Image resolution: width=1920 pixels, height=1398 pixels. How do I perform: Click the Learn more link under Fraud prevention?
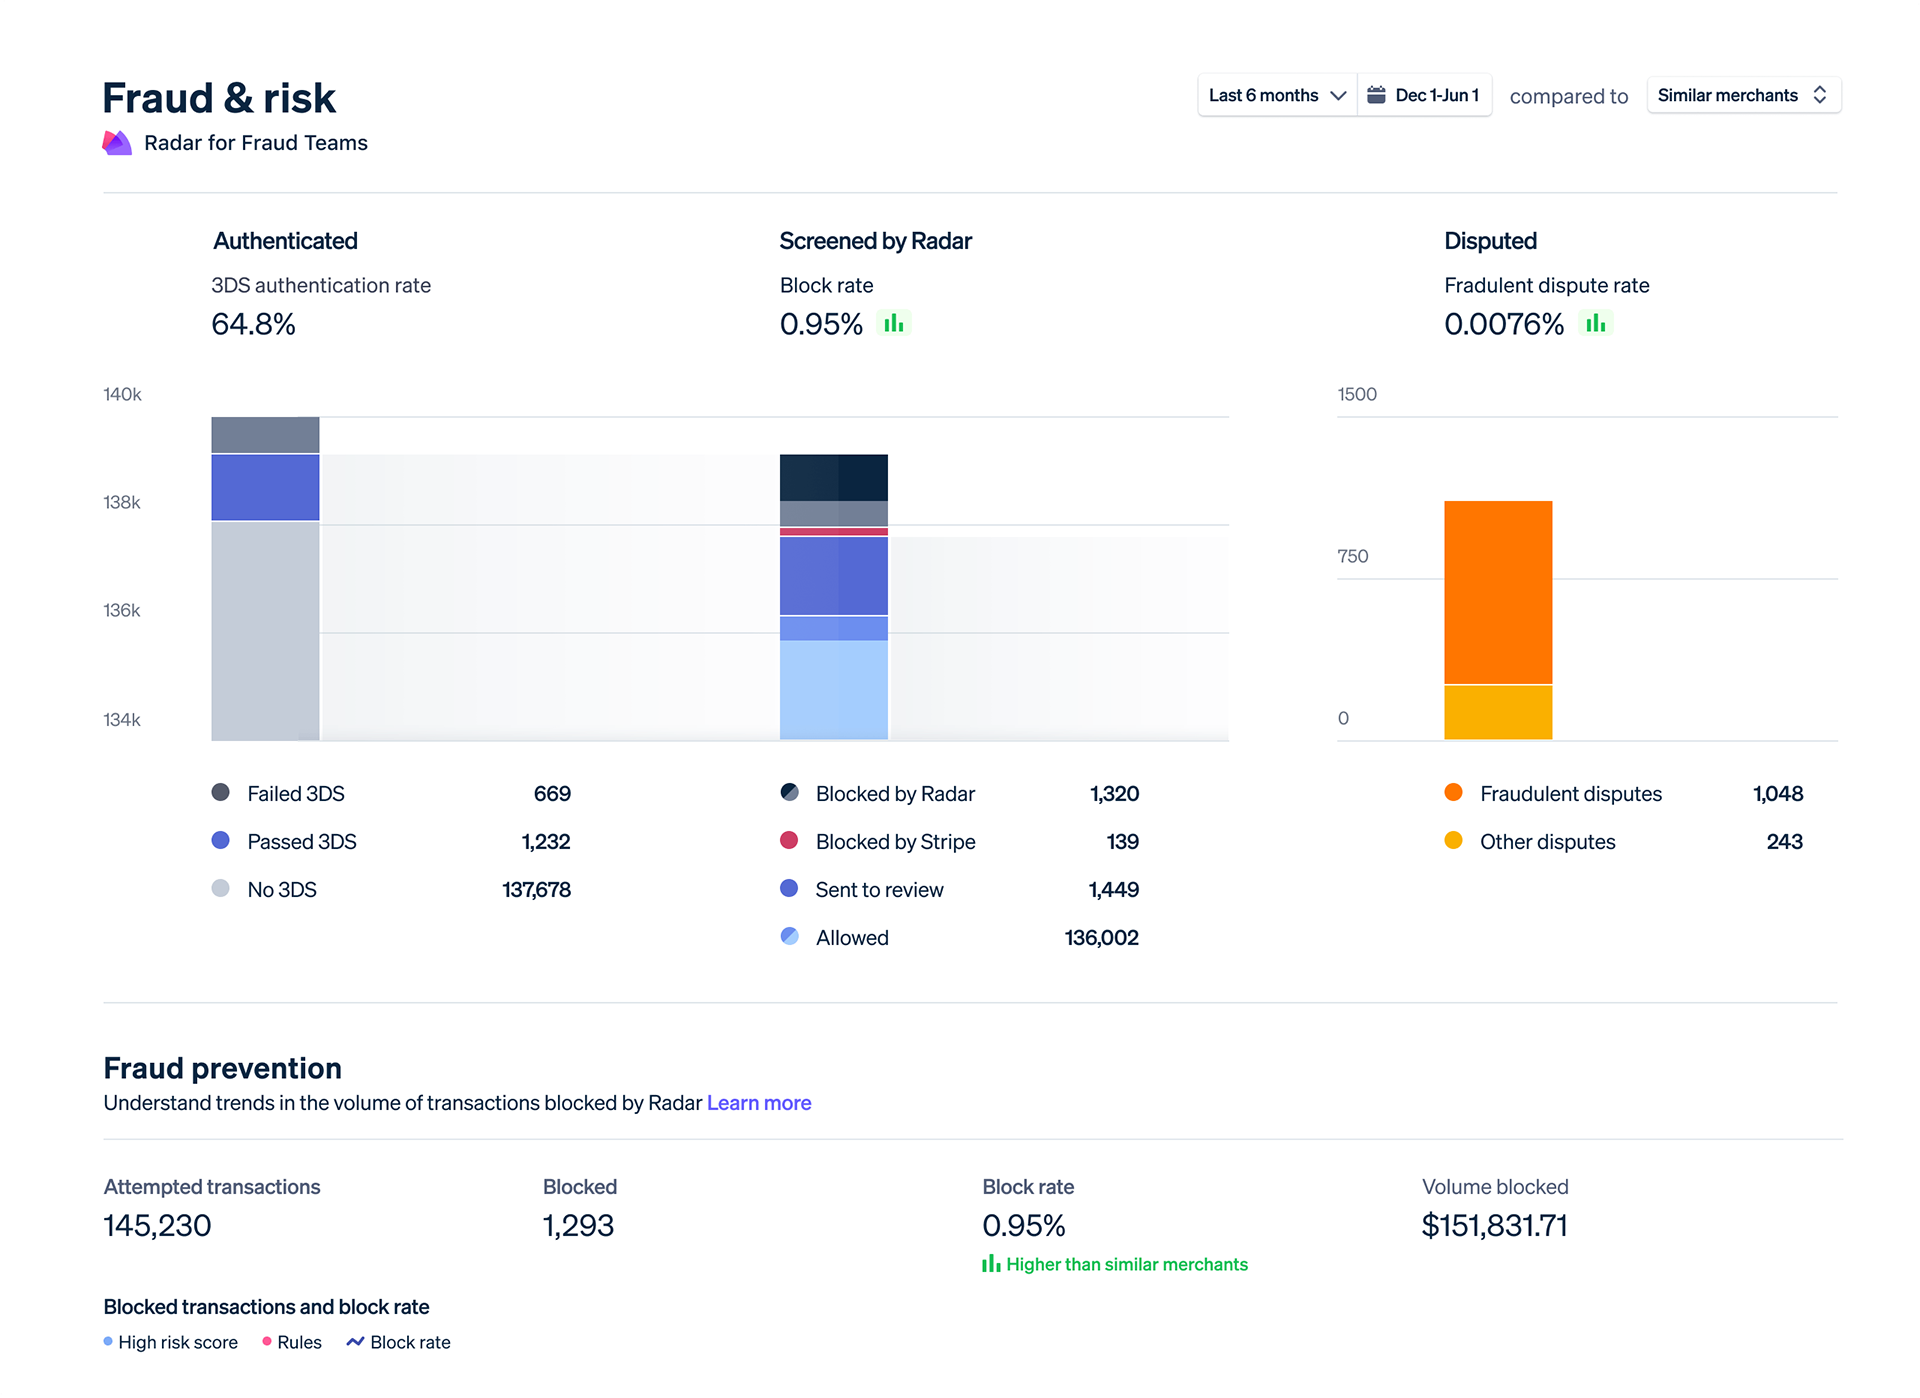click(758, 1103)
